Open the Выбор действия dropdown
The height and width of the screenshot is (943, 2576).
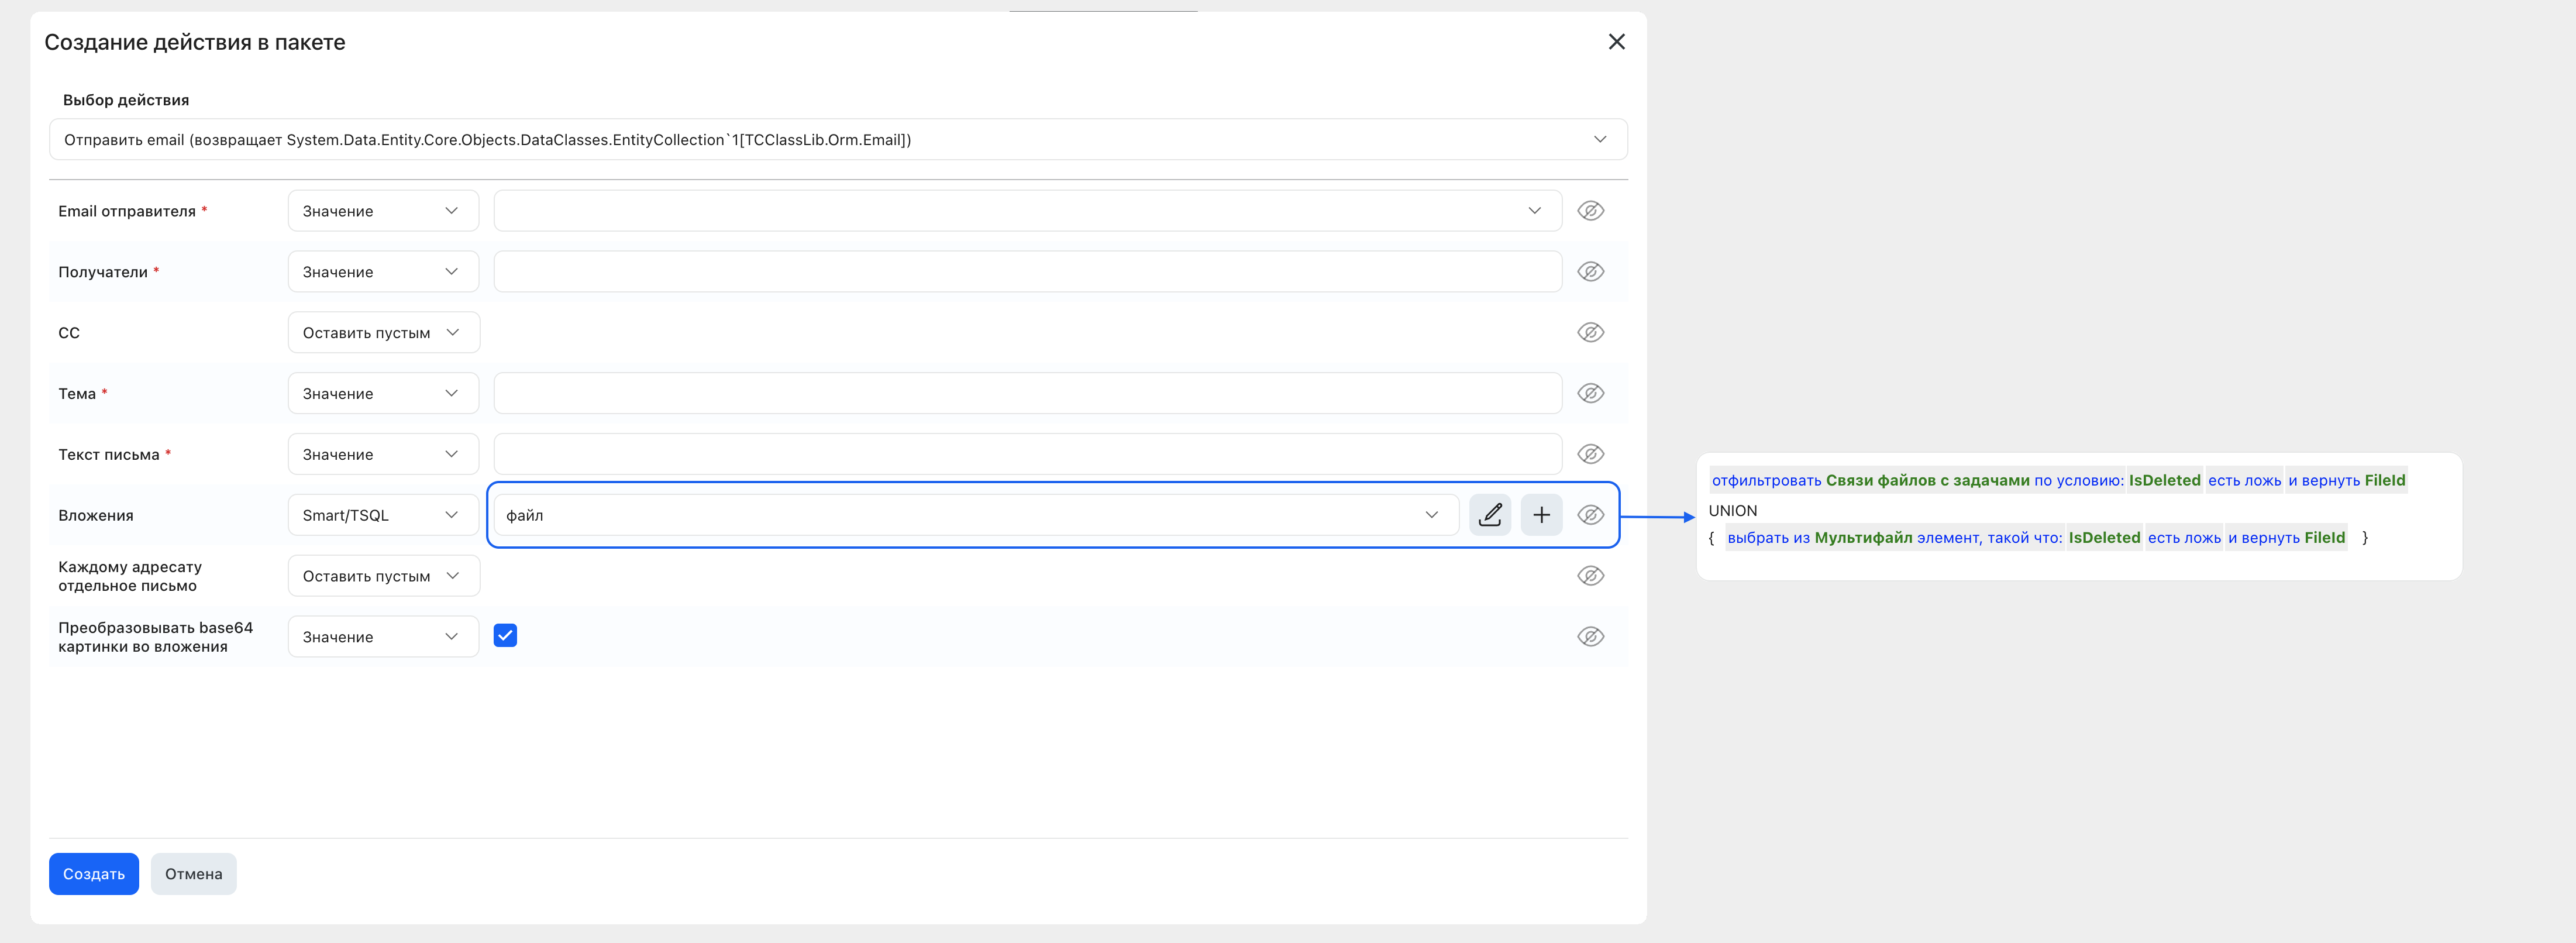click(838, 140)
